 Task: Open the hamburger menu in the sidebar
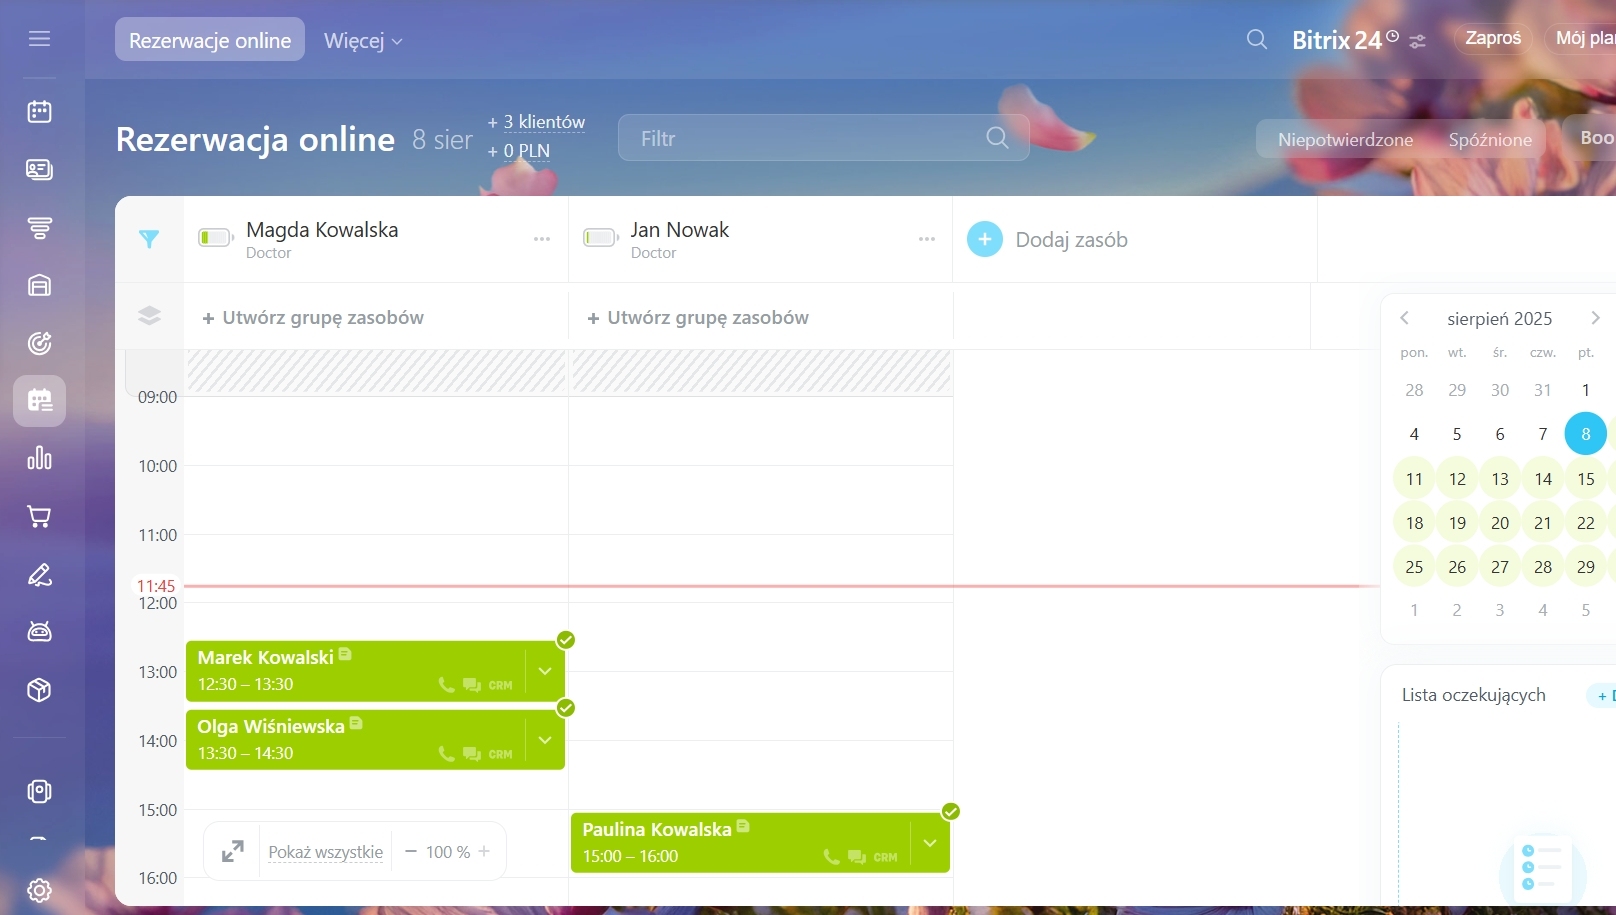39,39
